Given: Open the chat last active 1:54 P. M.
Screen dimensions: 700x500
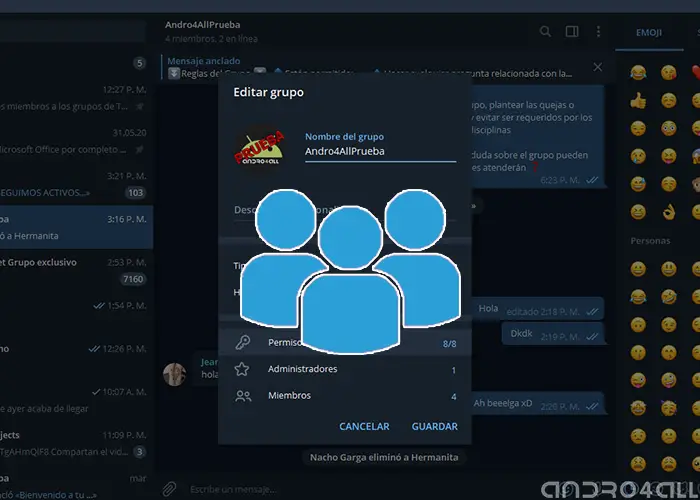Looking at the screenshot, I should (x=76, y=314).
